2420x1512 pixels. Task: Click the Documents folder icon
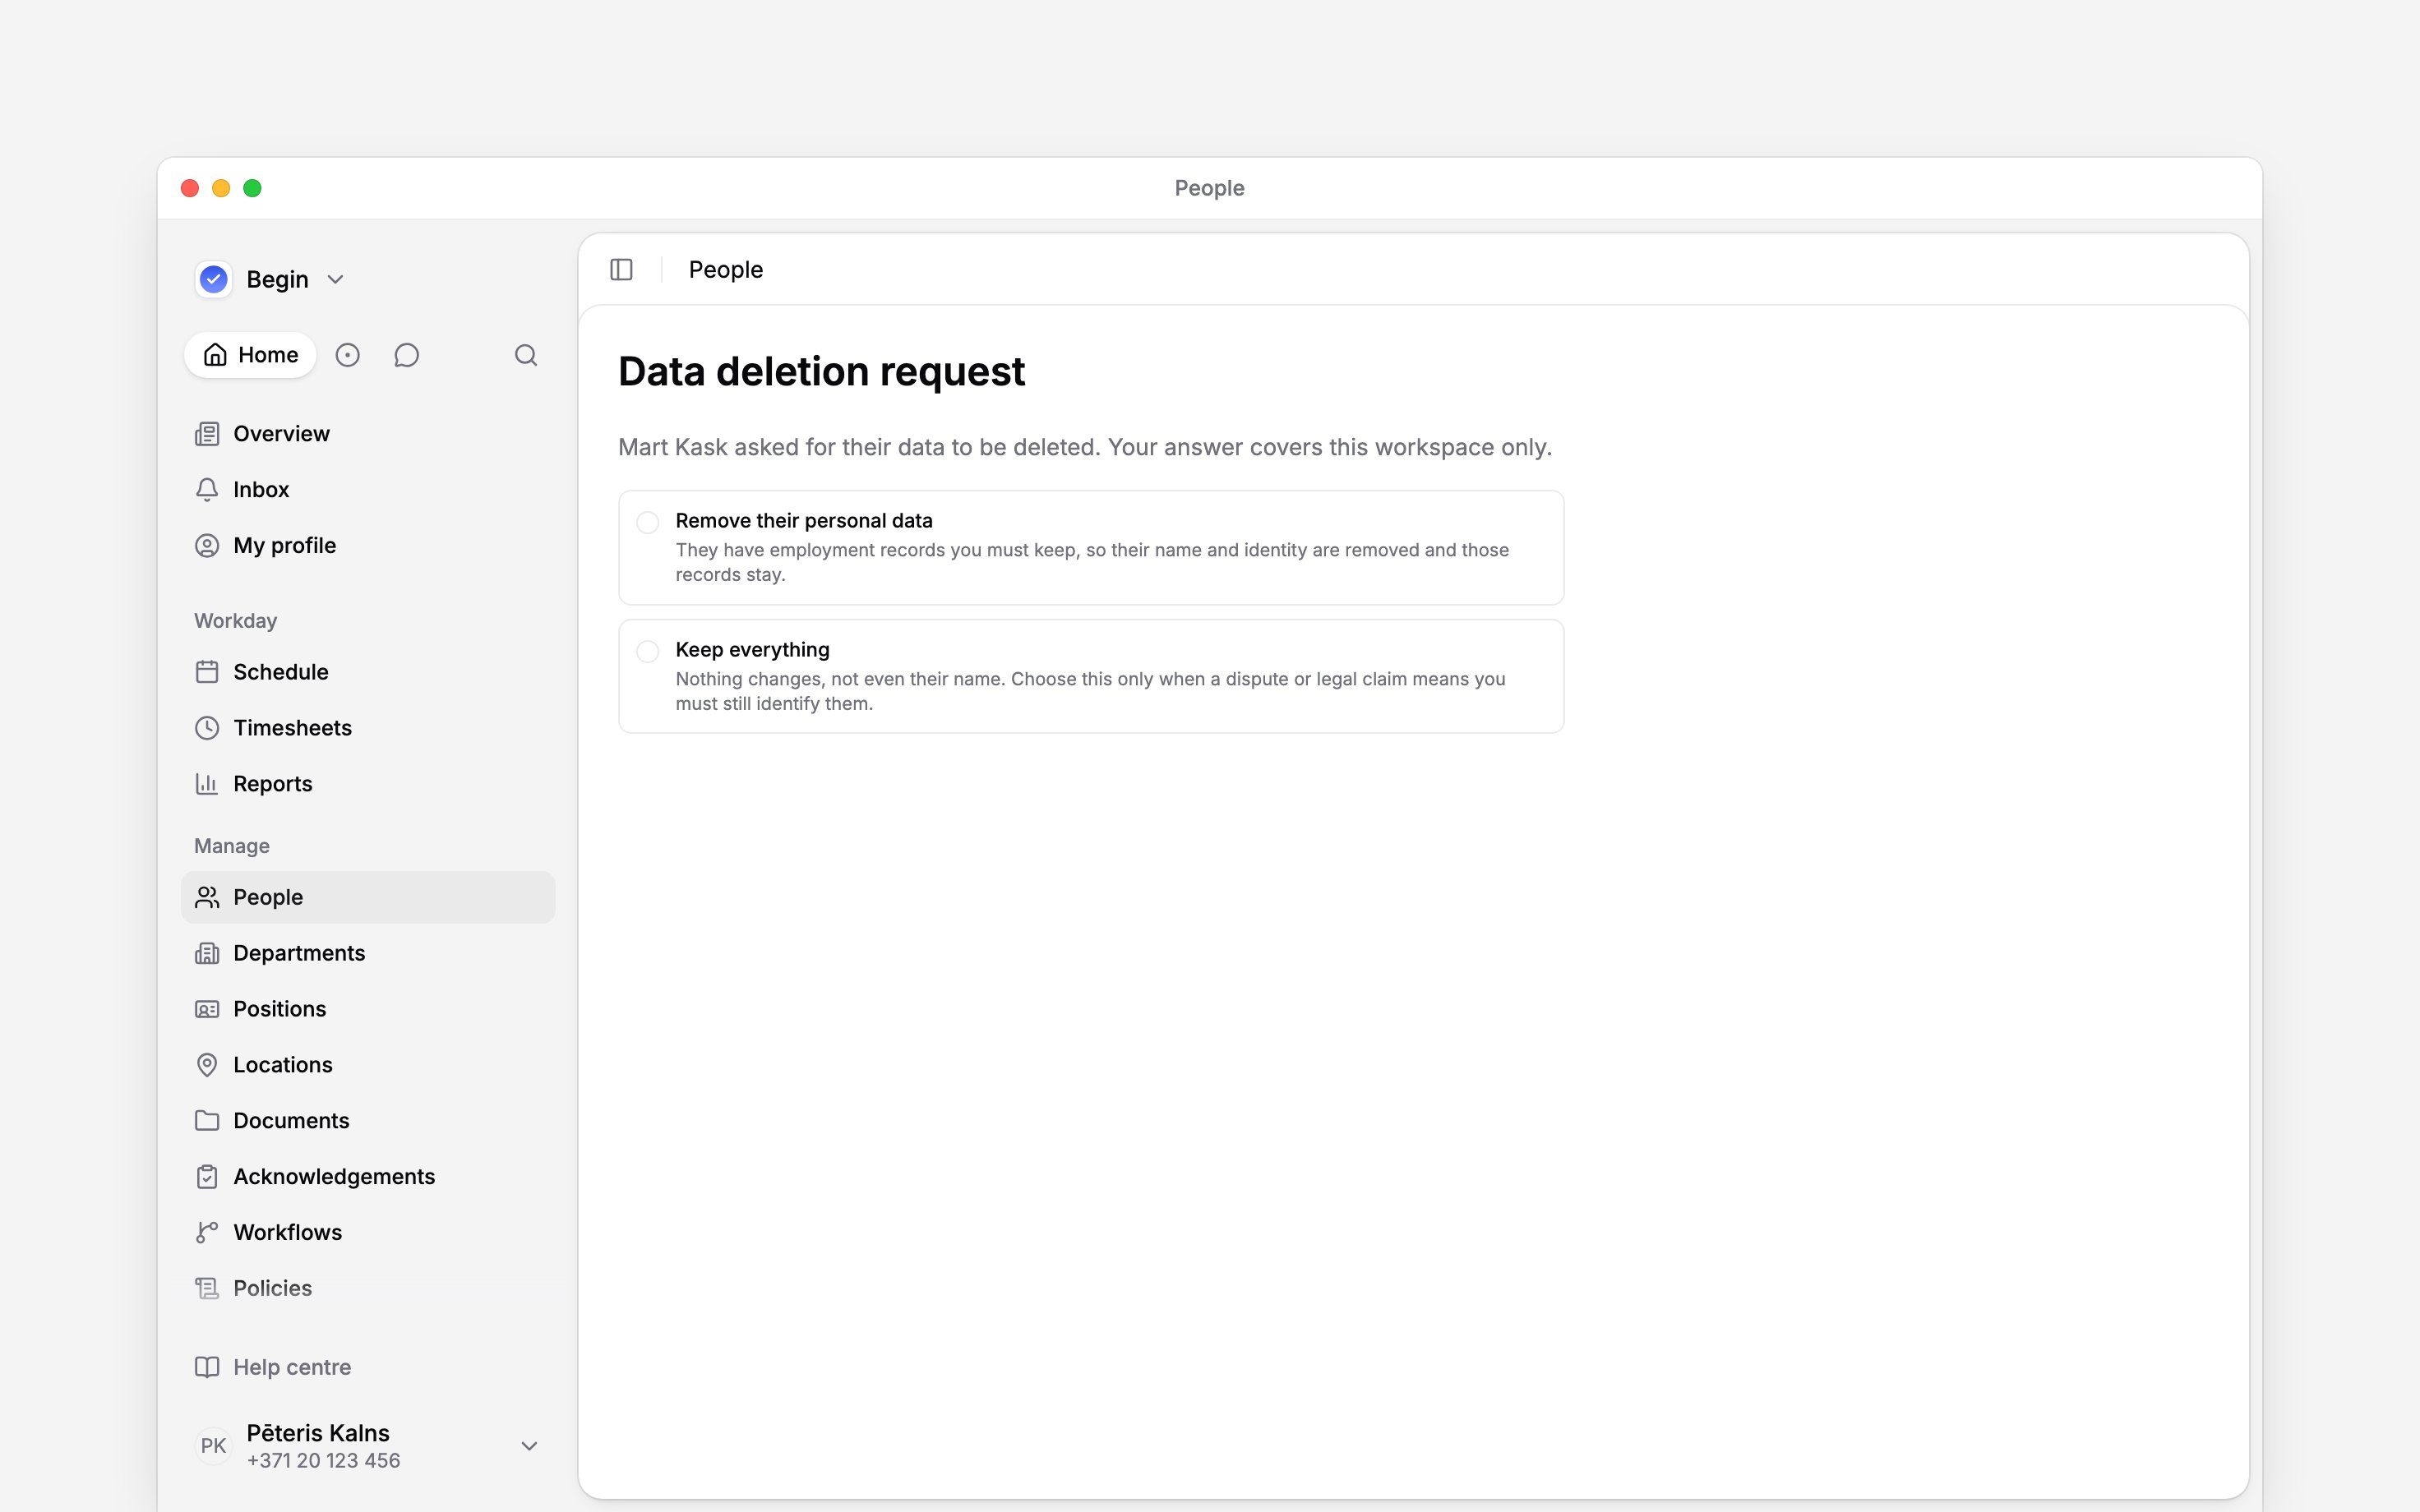click(207, 1121)
